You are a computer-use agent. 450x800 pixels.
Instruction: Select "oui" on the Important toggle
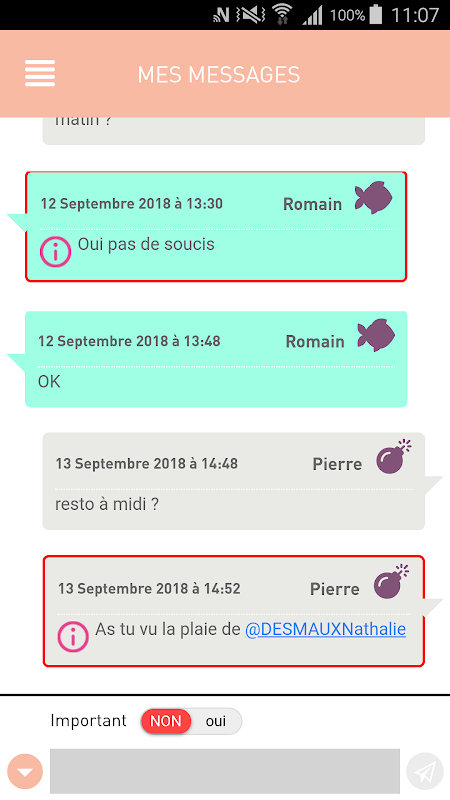pyautogui.click(x=216, y=721)
